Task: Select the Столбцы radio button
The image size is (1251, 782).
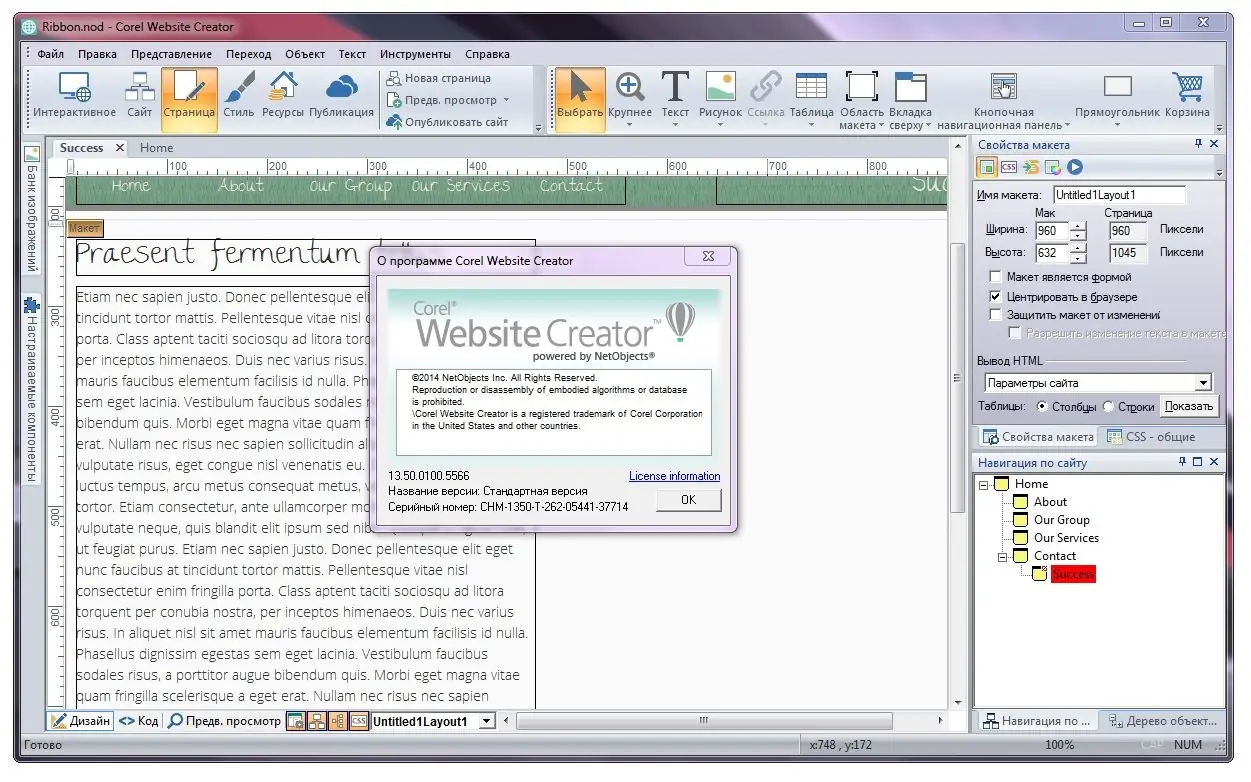Action: pos(1043,406)
